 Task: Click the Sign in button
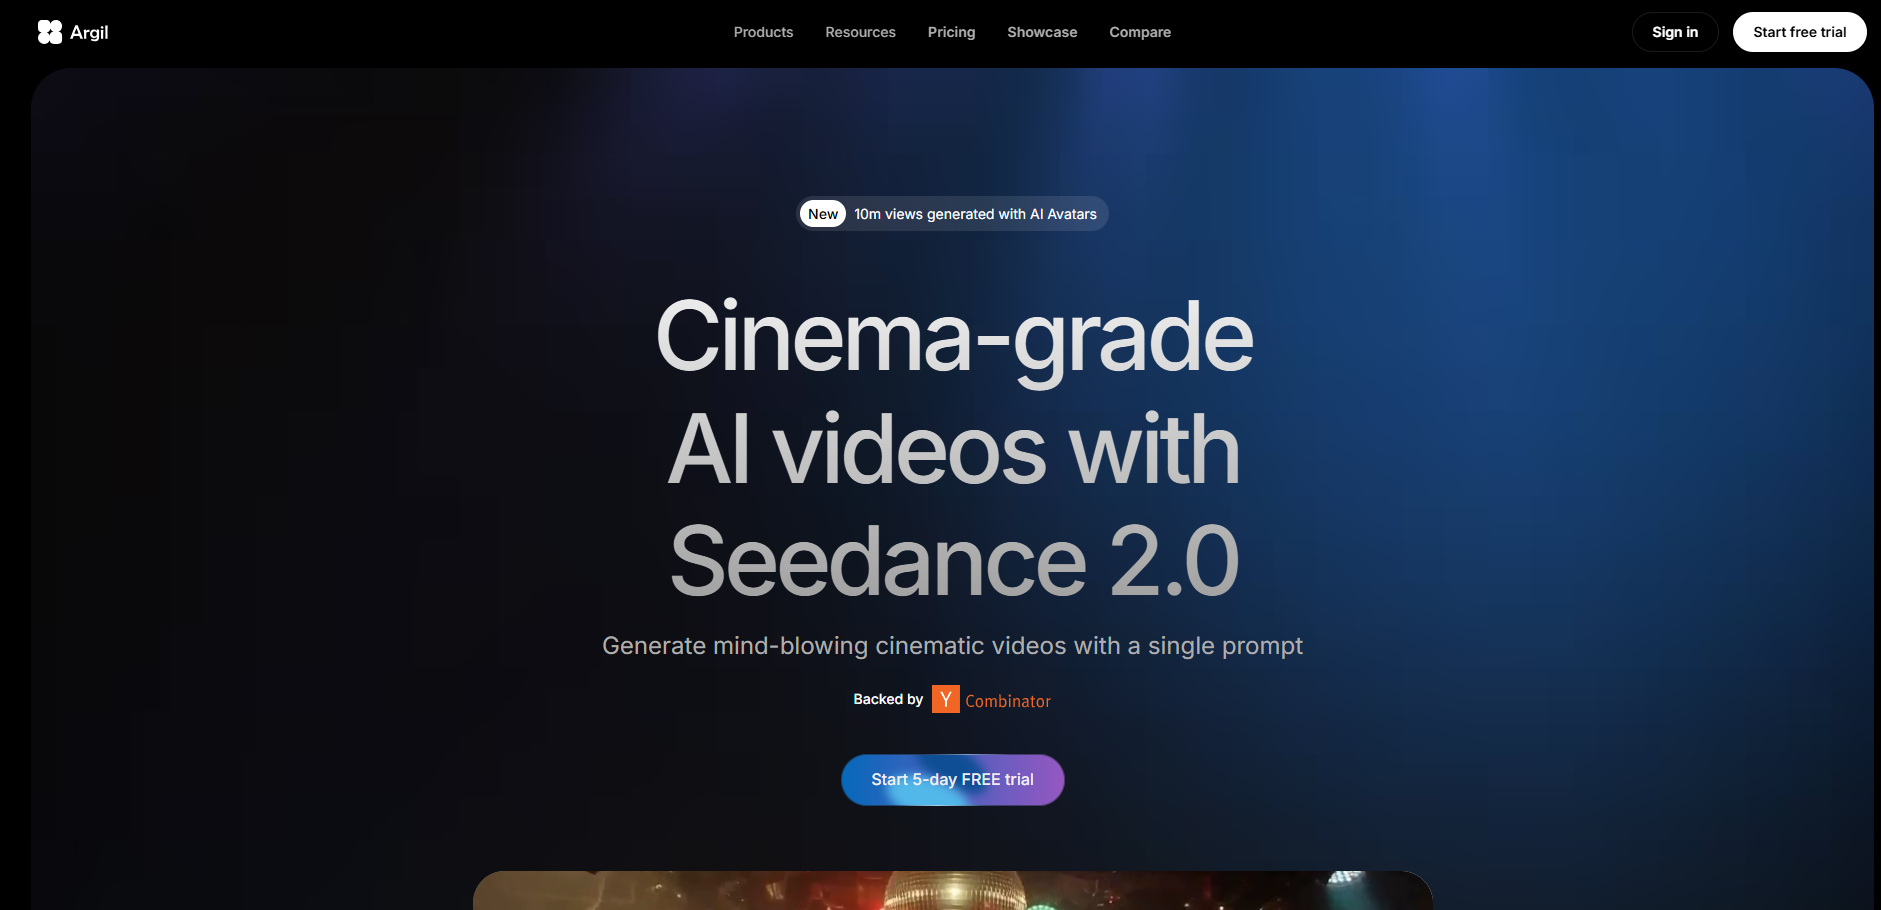1675,32
